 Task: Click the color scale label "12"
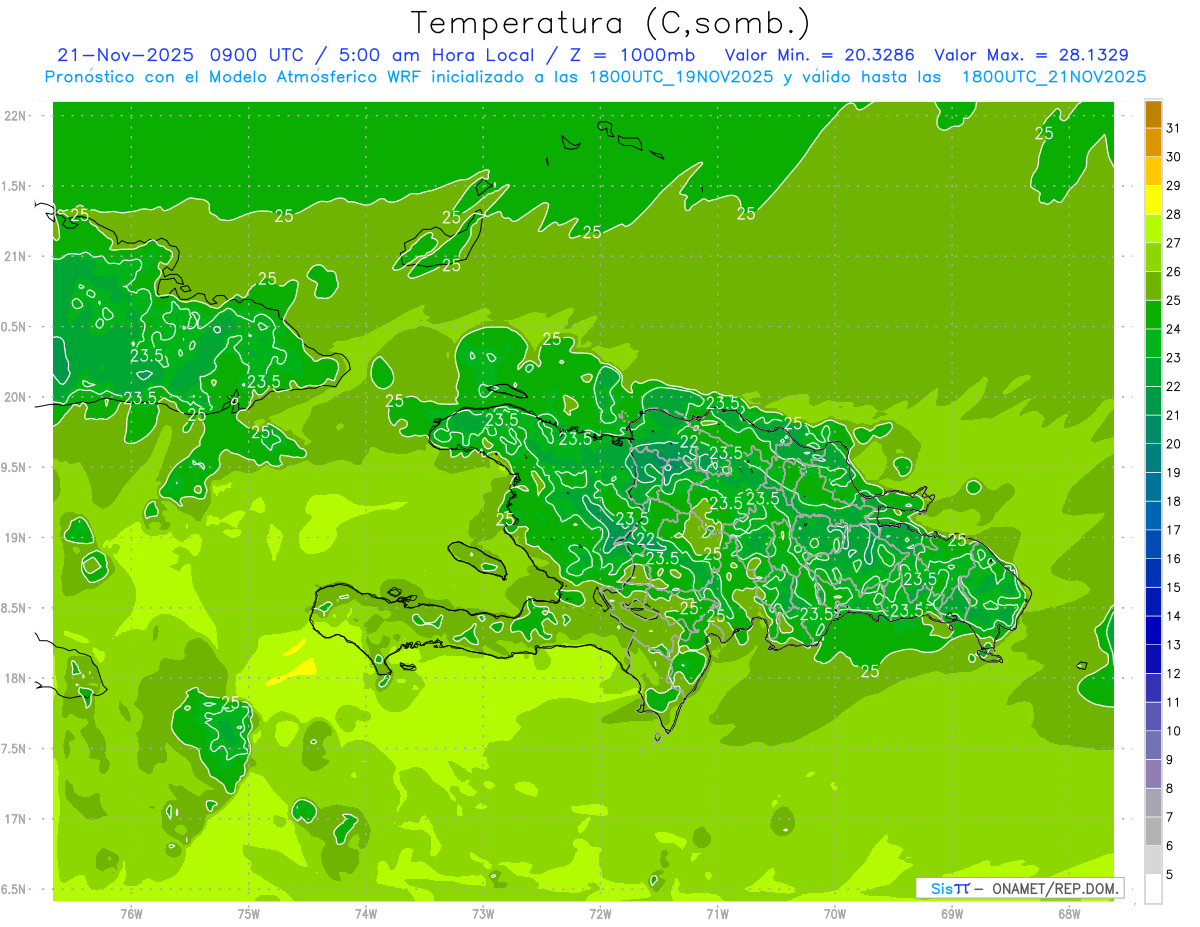(1174, 674)
